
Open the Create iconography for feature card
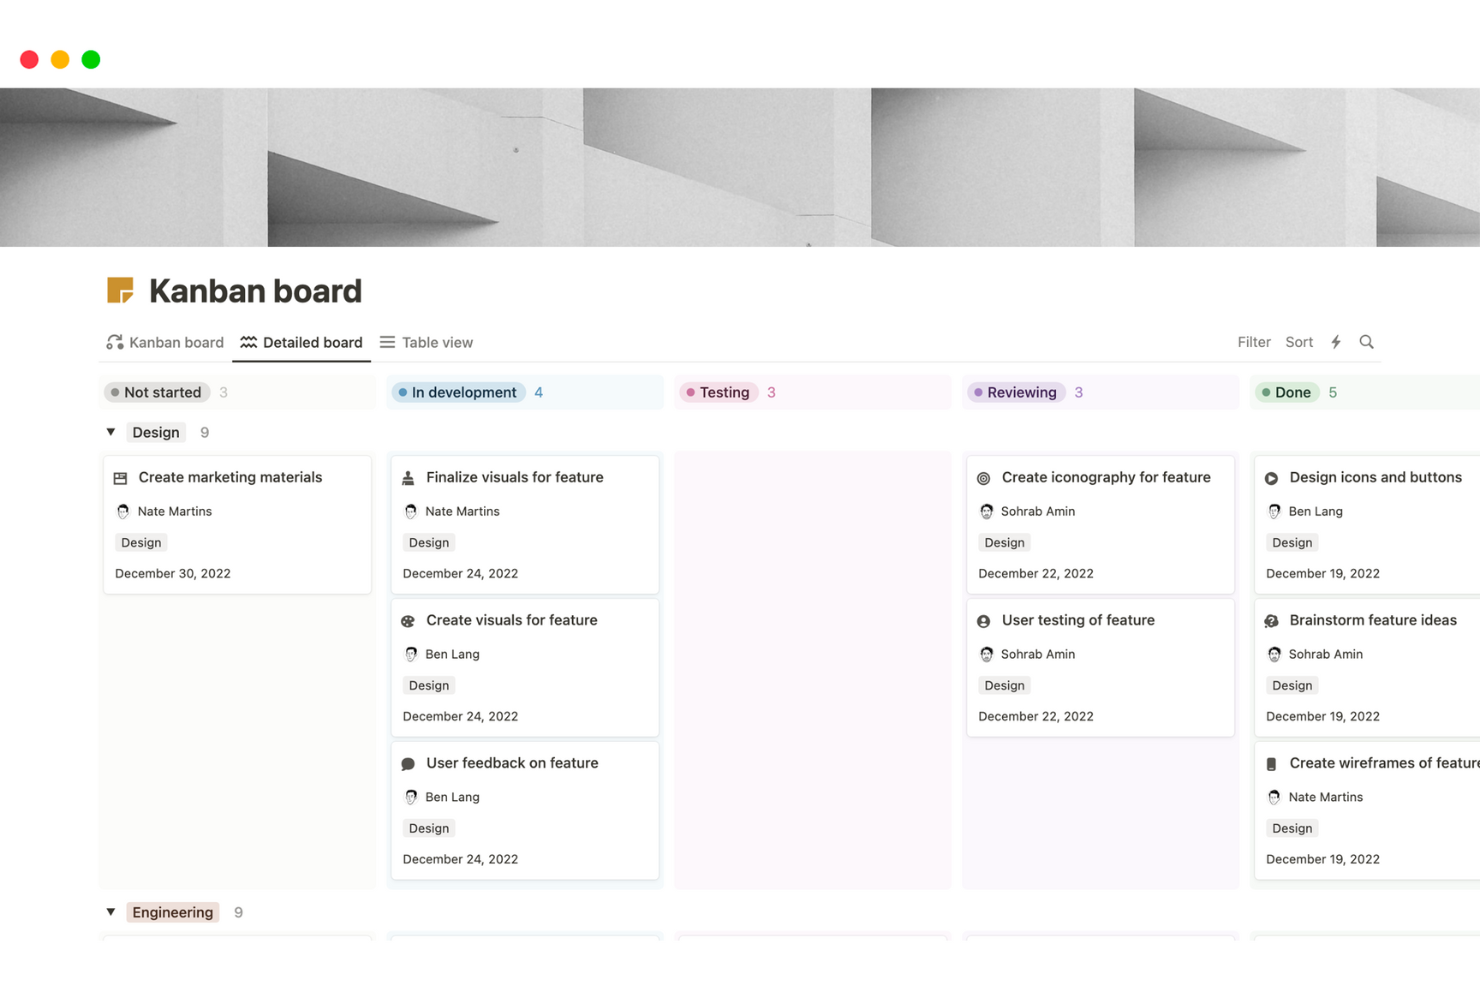click(1106, 477)
